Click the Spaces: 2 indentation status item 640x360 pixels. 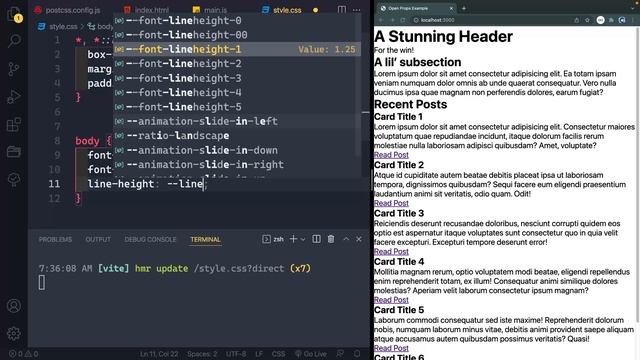pos(202,354)
